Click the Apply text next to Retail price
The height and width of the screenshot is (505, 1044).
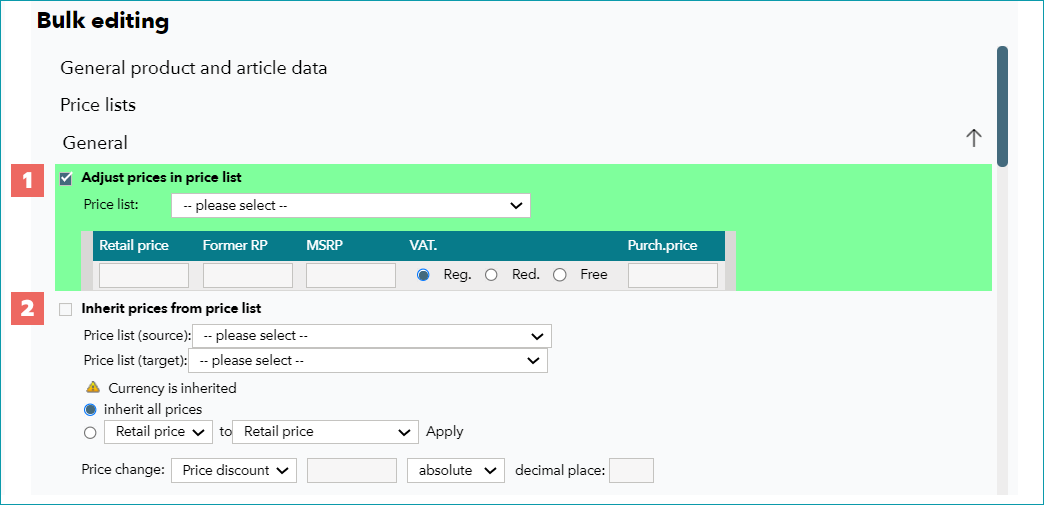click(x=445, y=432)
